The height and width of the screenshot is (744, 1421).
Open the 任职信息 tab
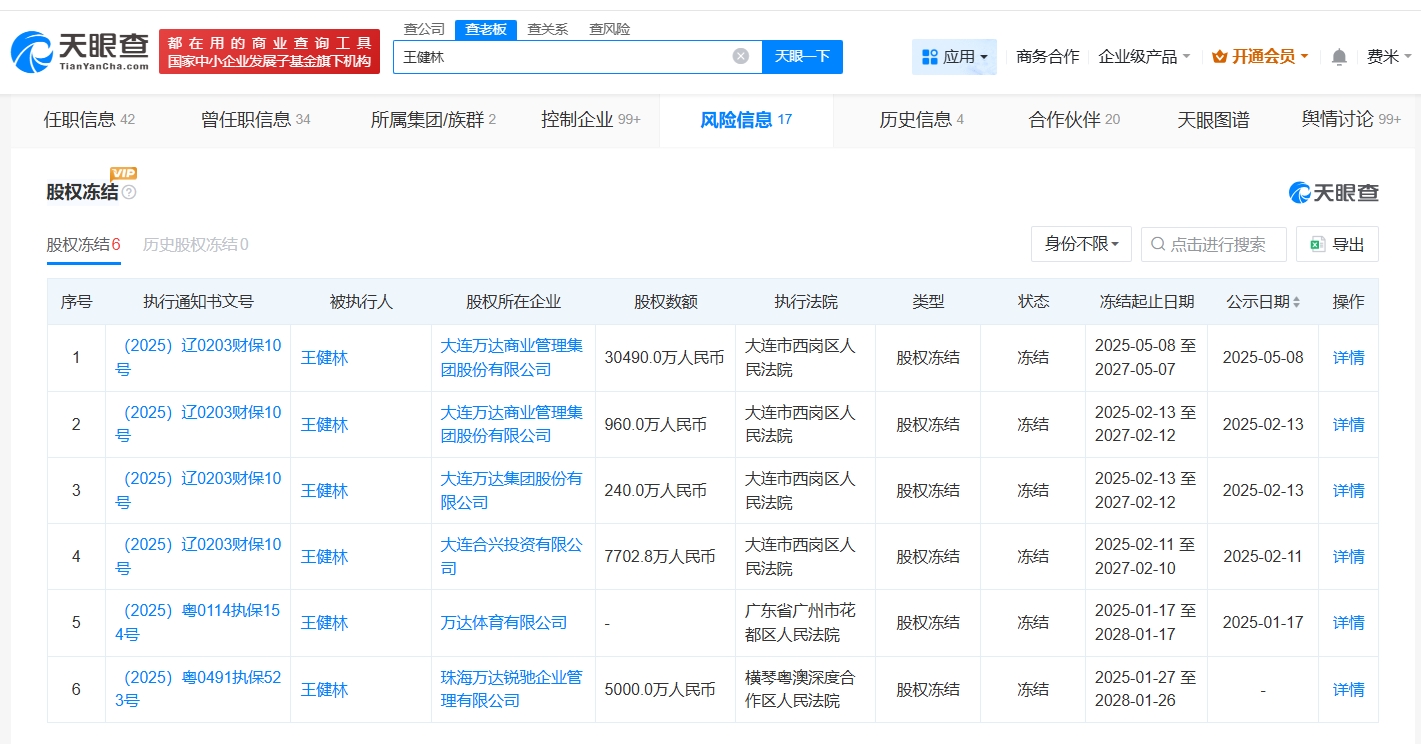click(x=89, y=120)
